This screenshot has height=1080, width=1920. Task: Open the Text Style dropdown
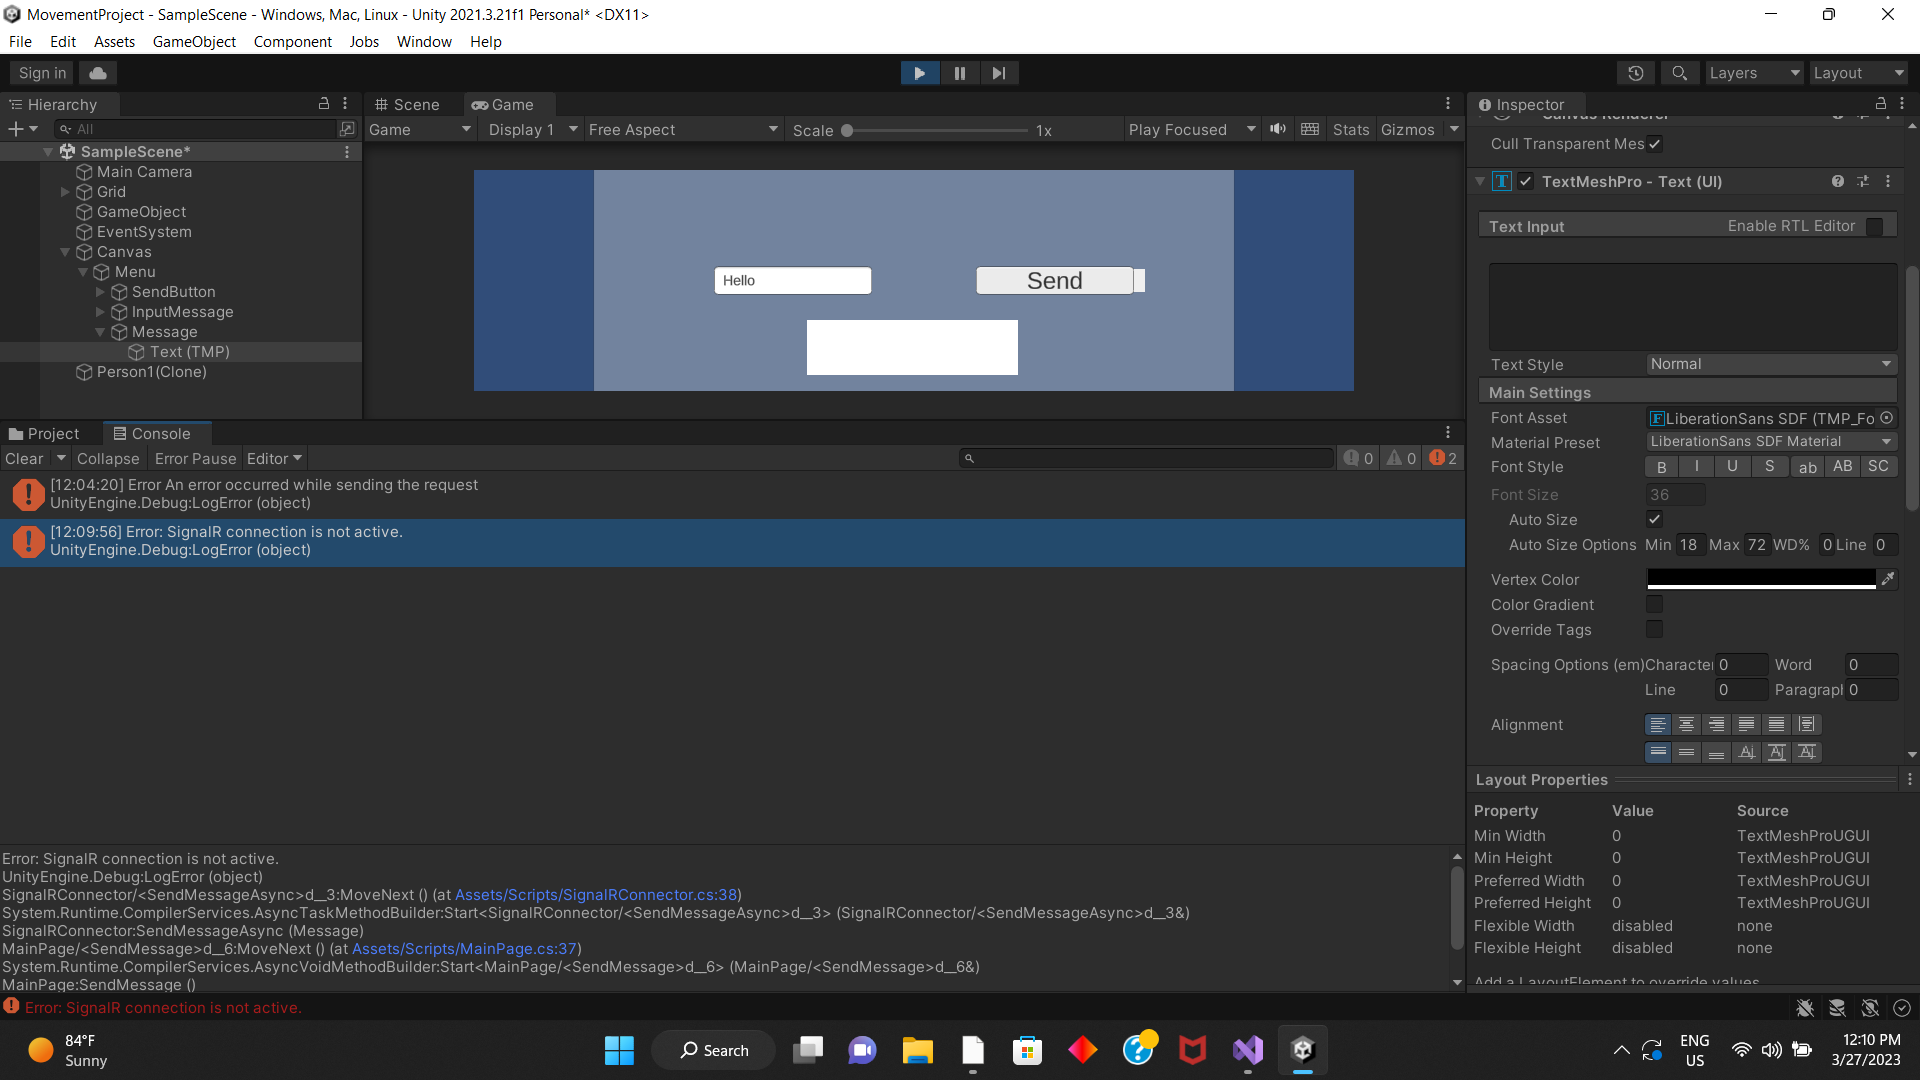pos(1770,364)
